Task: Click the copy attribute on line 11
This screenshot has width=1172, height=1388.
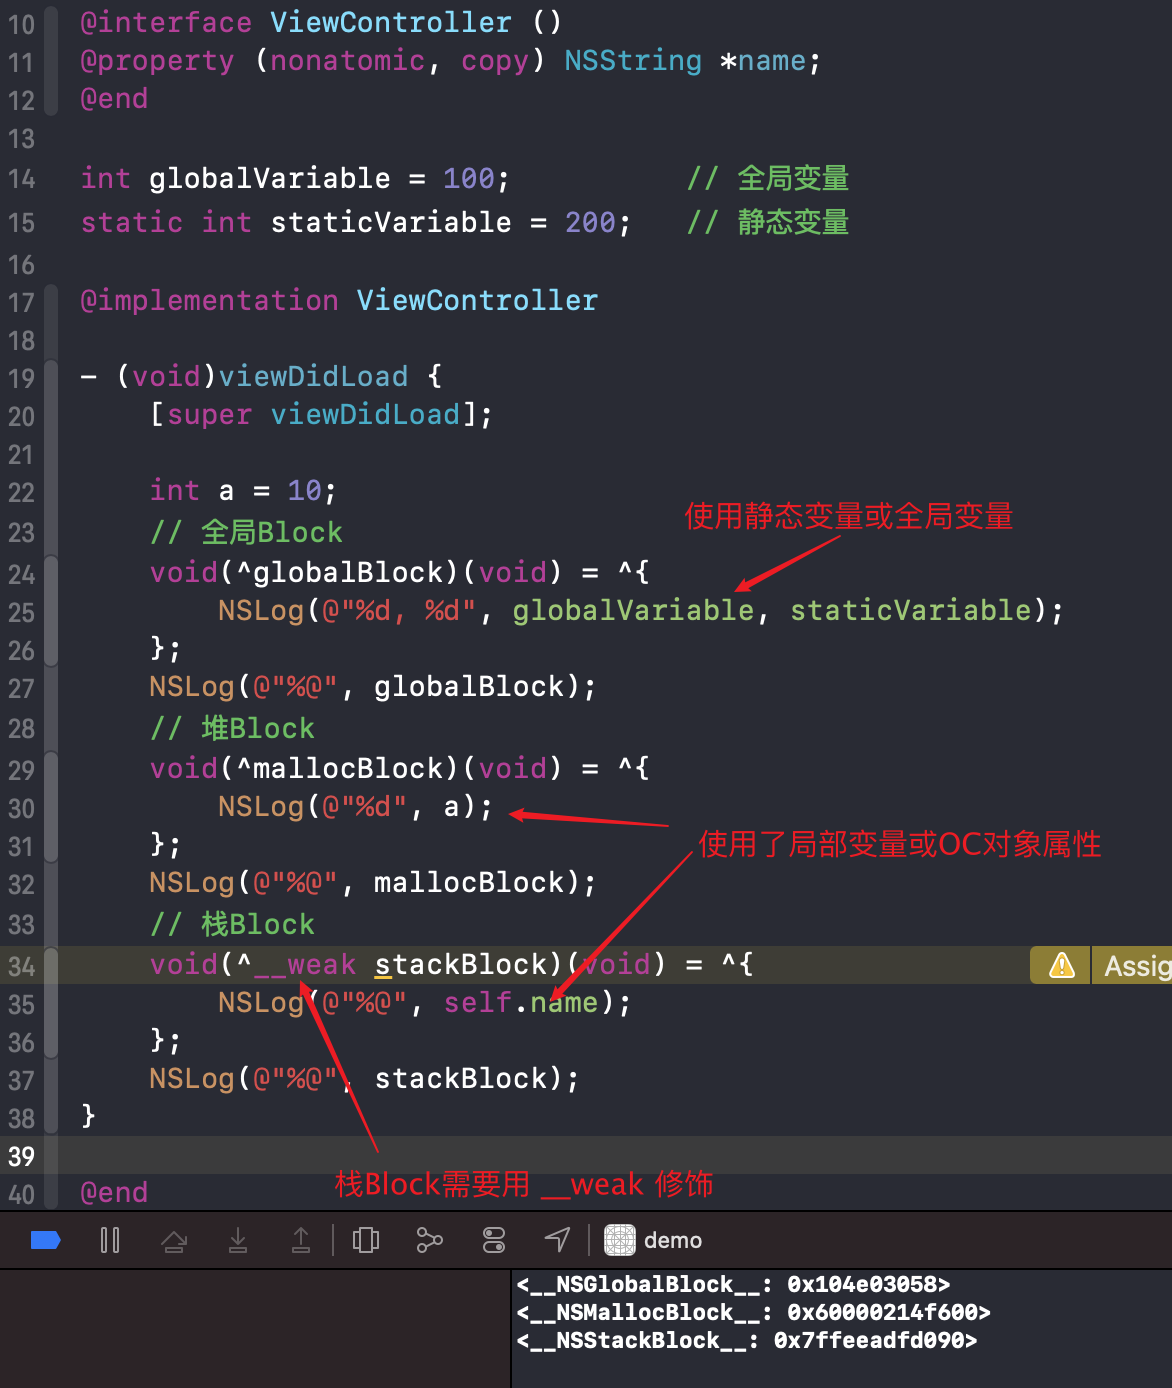Action: coord(495,61)
